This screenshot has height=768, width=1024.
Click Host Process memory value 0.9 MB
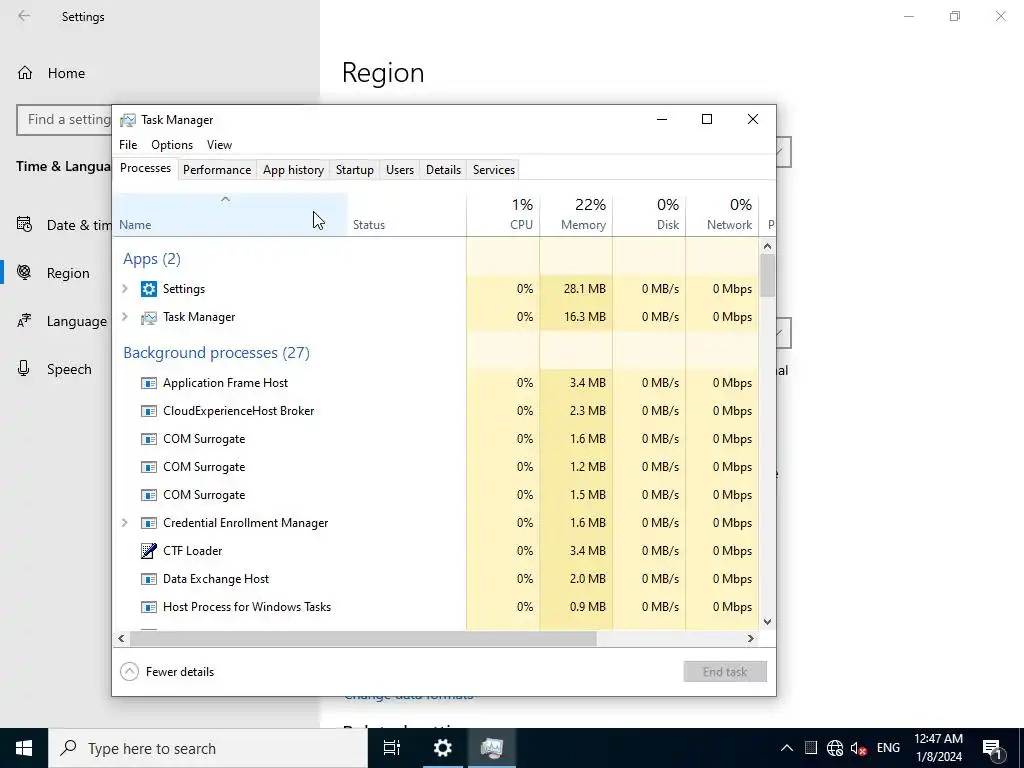588,607
